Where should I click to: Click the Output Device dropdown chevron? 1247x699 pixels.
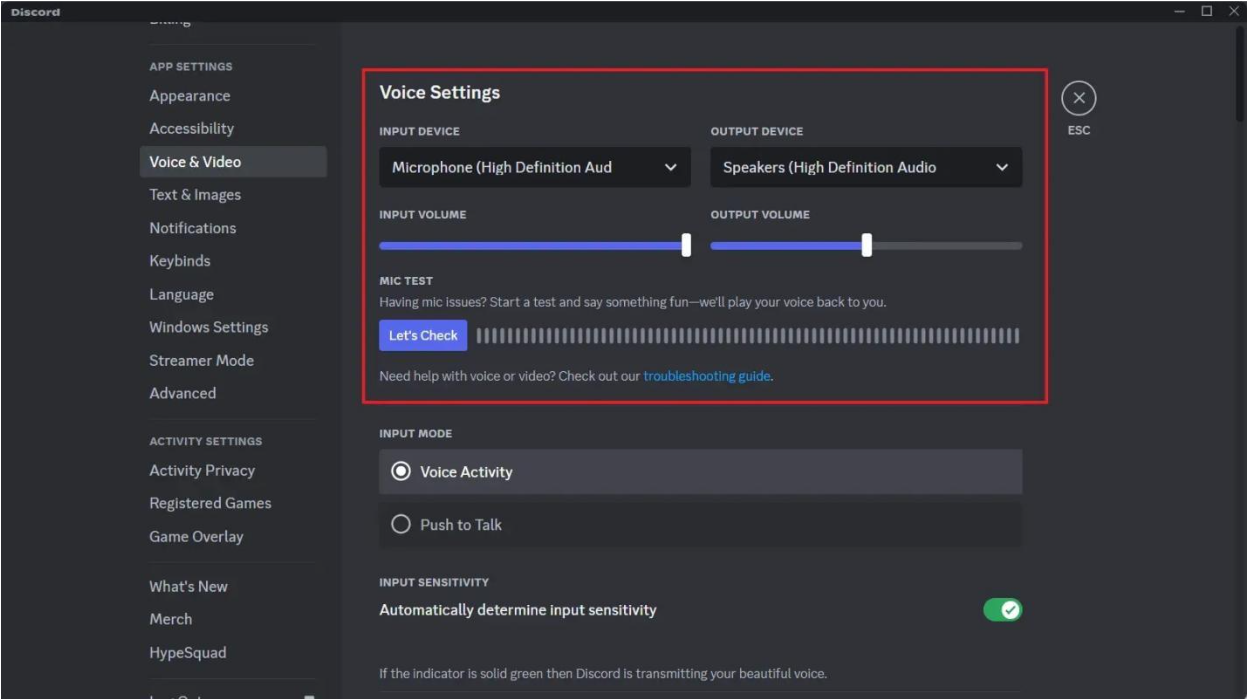coord(1001,168)
